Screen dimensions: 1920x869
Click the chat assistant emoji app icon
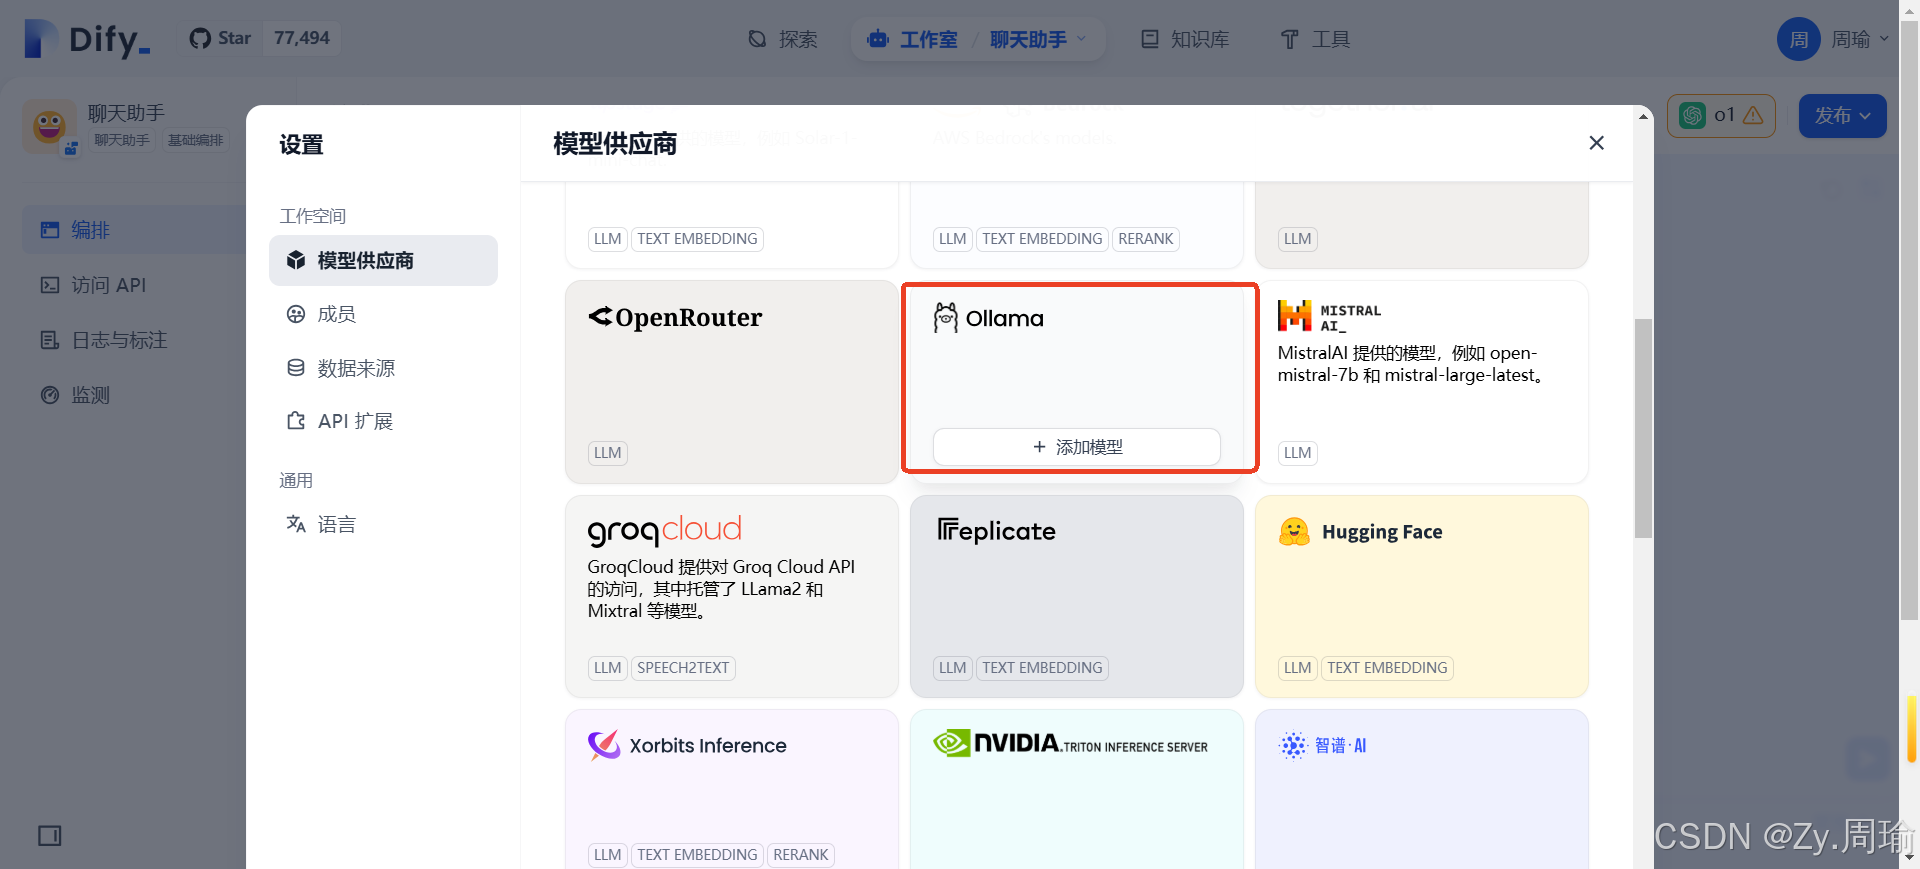[x=49, y=126]
